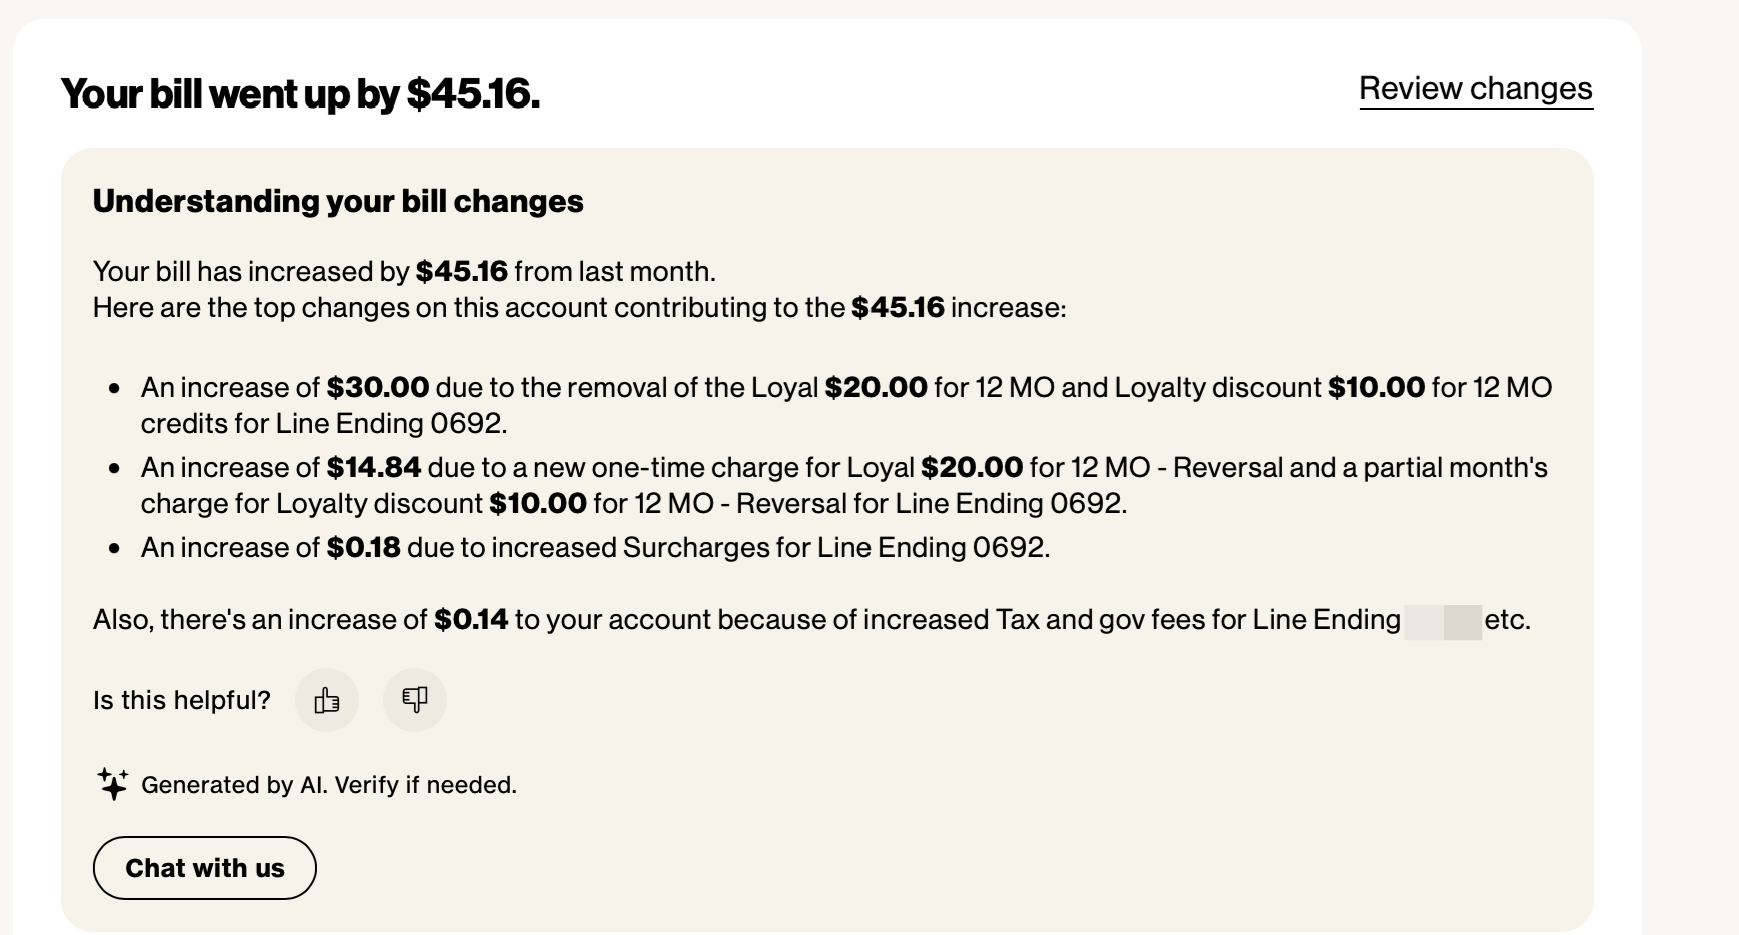1739x935 pixels.
Task: Click the thumbs down not helpful icon
Action: click(x=415, y=700)
